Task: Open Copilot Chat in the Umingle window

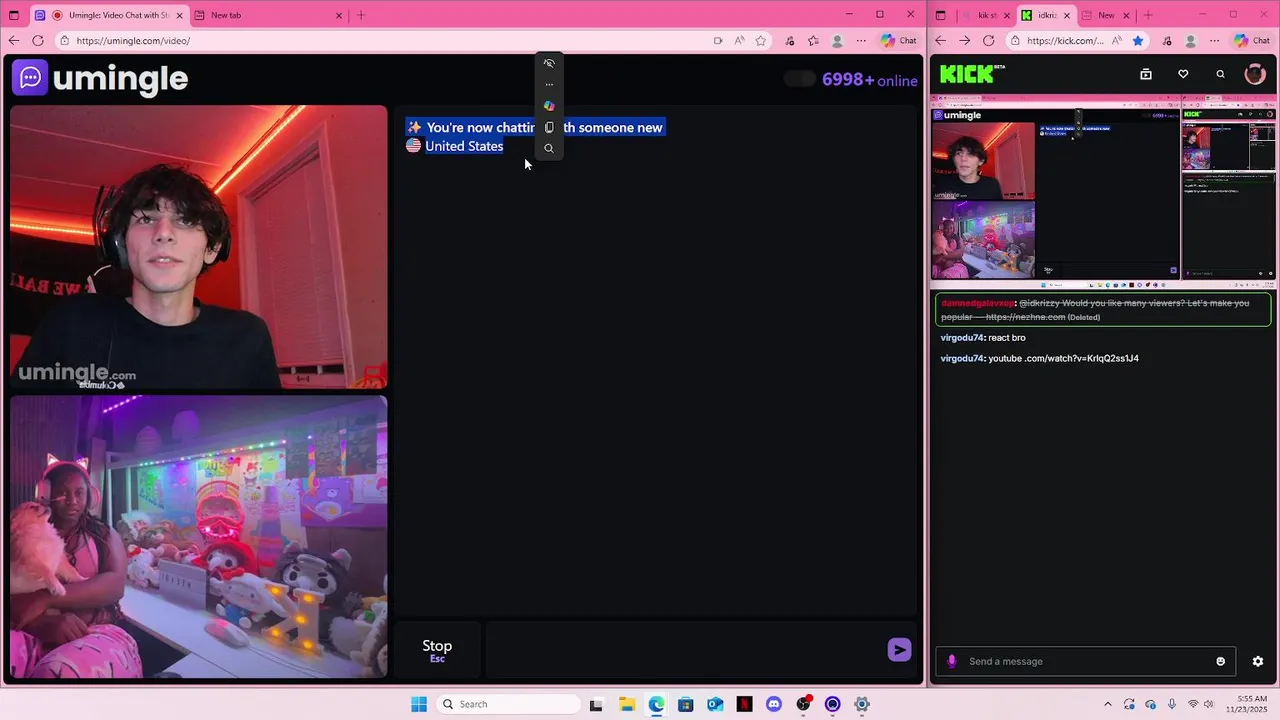Action: [x=899, y=41]
